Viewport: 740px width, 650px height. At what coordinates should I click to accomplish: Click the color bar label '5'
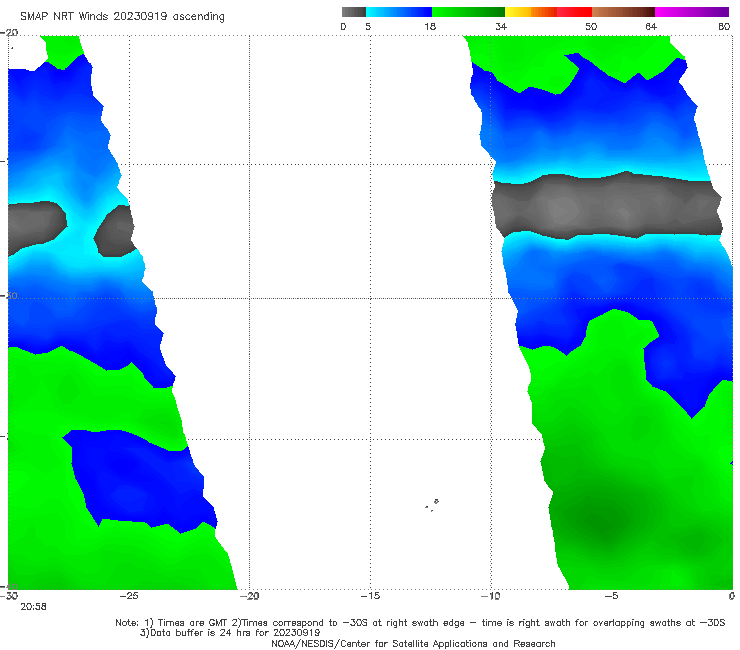pyautogui.click(x=368, y=27)
